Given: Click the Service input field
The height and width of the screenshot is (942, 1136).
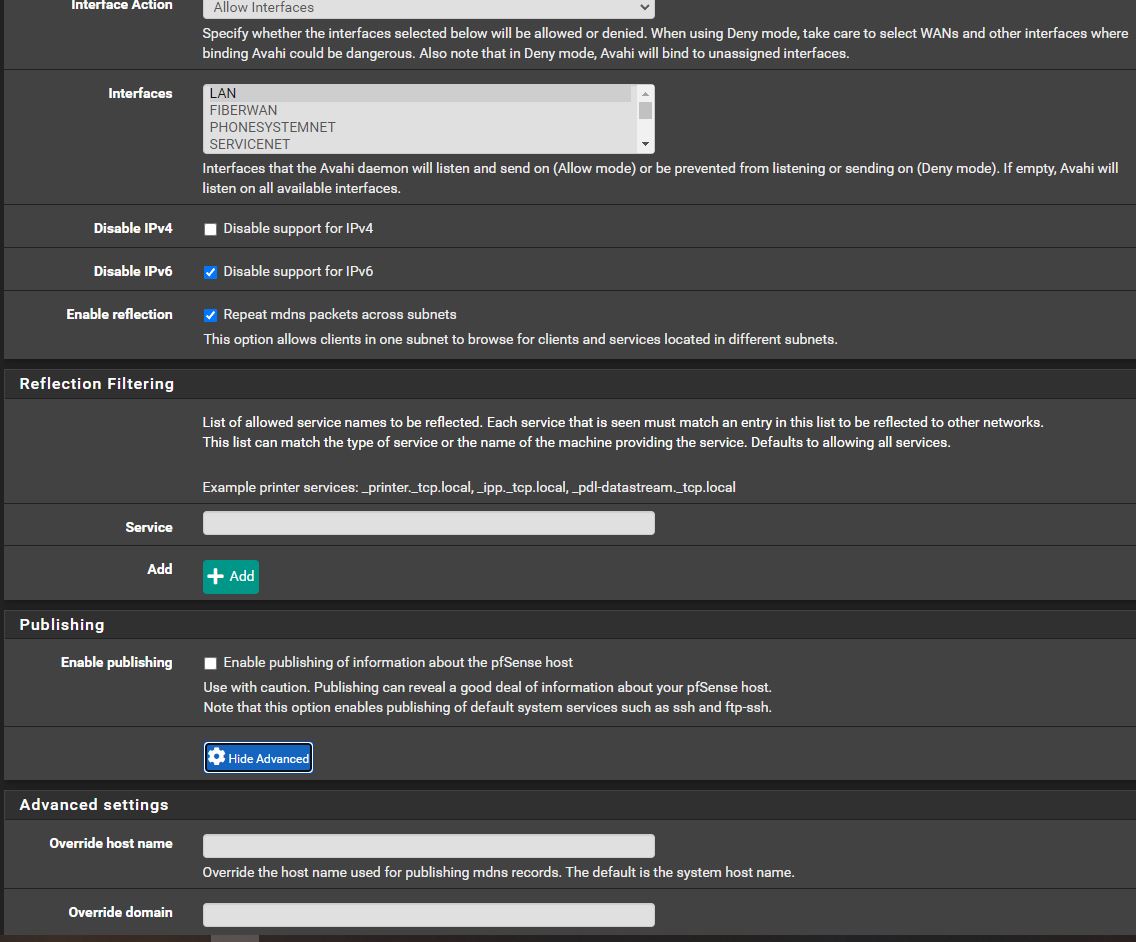Looking at the screenshot, I should [x=428, y=523].
